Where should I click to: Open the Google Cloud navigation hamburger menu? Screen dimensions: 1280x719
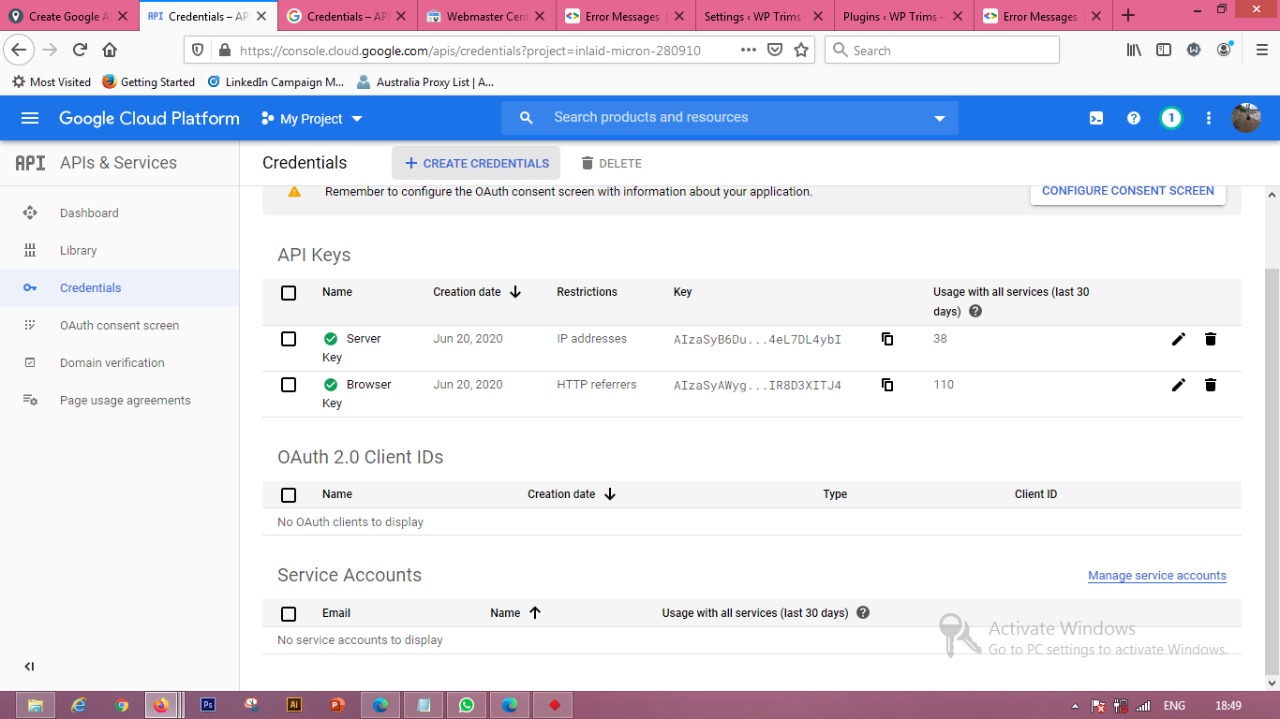pyautogui.click(x=30, y=118)
